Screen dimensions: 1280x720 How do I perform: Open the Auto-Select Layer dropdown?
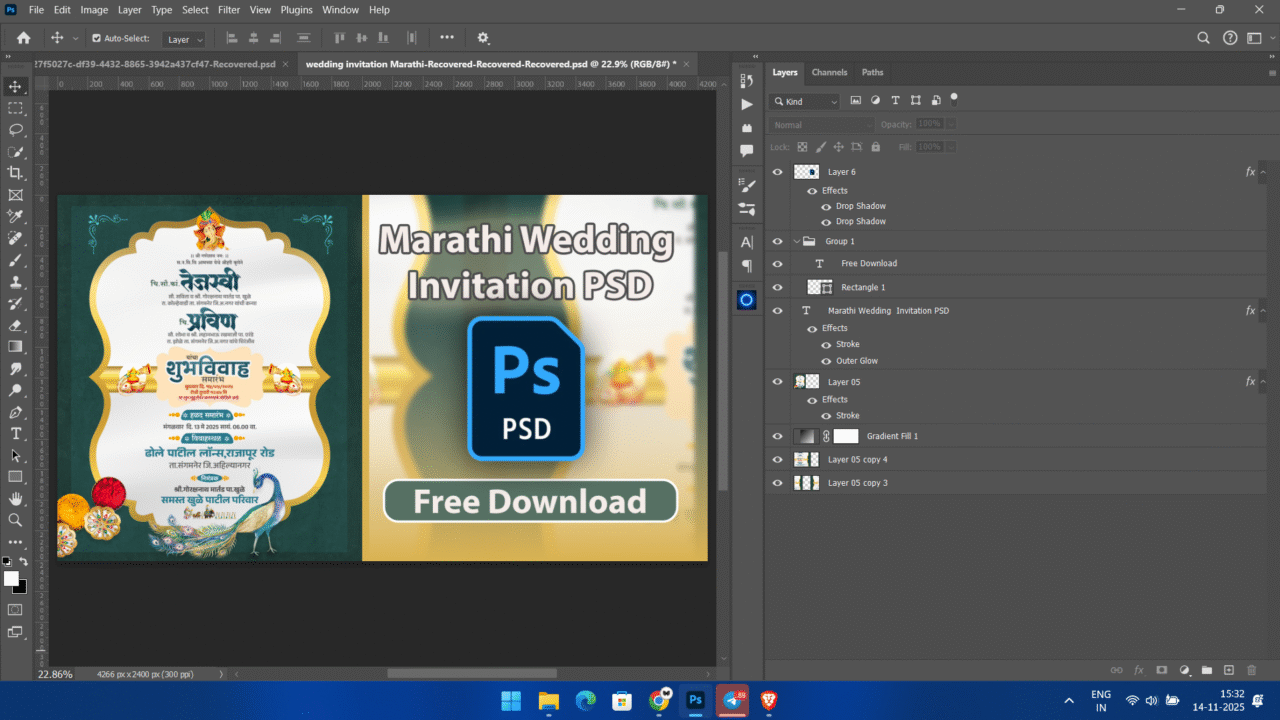pos(185,39)
